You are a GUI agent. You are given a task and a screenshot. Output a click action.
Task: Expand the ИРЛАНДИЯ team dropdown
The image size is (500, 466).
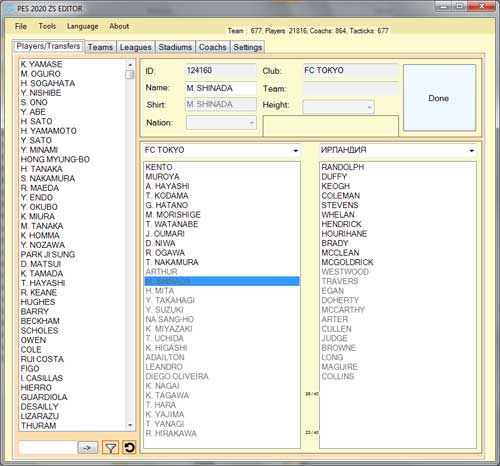point(471,151)
